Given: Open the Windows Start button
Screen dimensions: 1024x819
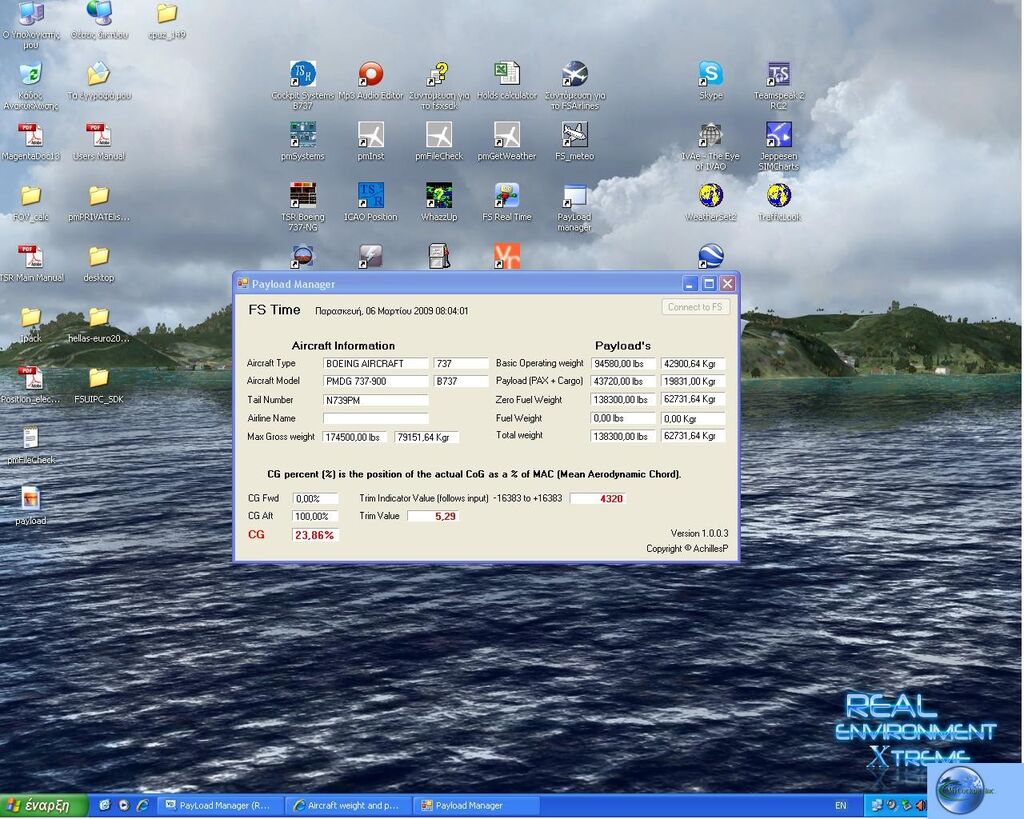Looking at the screenshot, I should pos(43,806).
